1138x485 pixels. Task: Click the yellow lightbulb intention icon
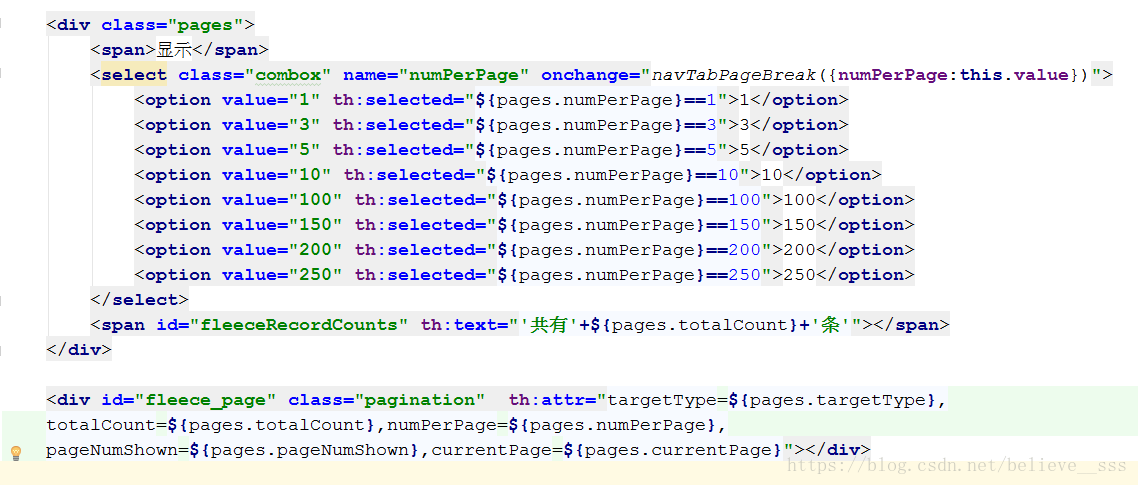pos(15,453)
